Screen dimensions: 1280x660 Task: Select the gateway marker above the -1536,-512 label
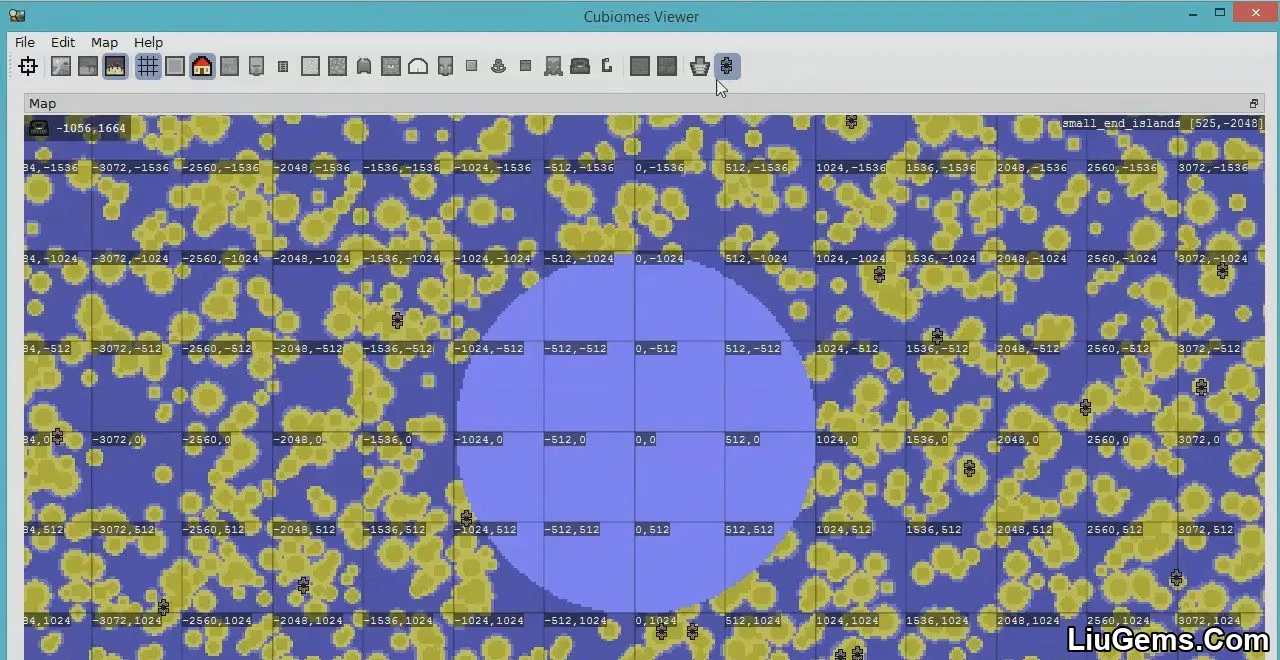(x=397, y=321)
